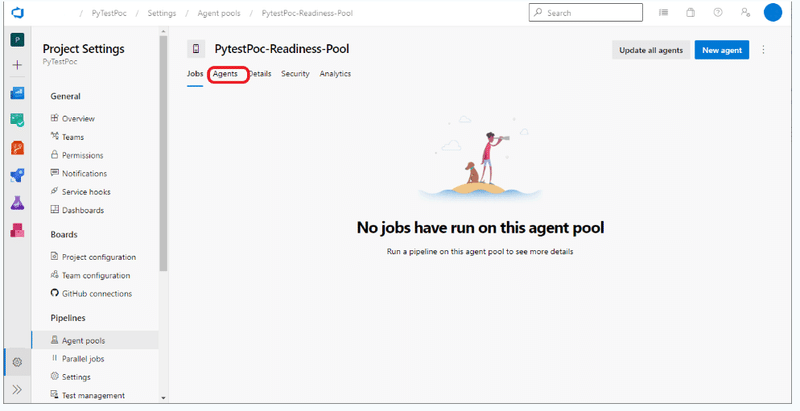Switch to the Details tab

click(260, 73)
